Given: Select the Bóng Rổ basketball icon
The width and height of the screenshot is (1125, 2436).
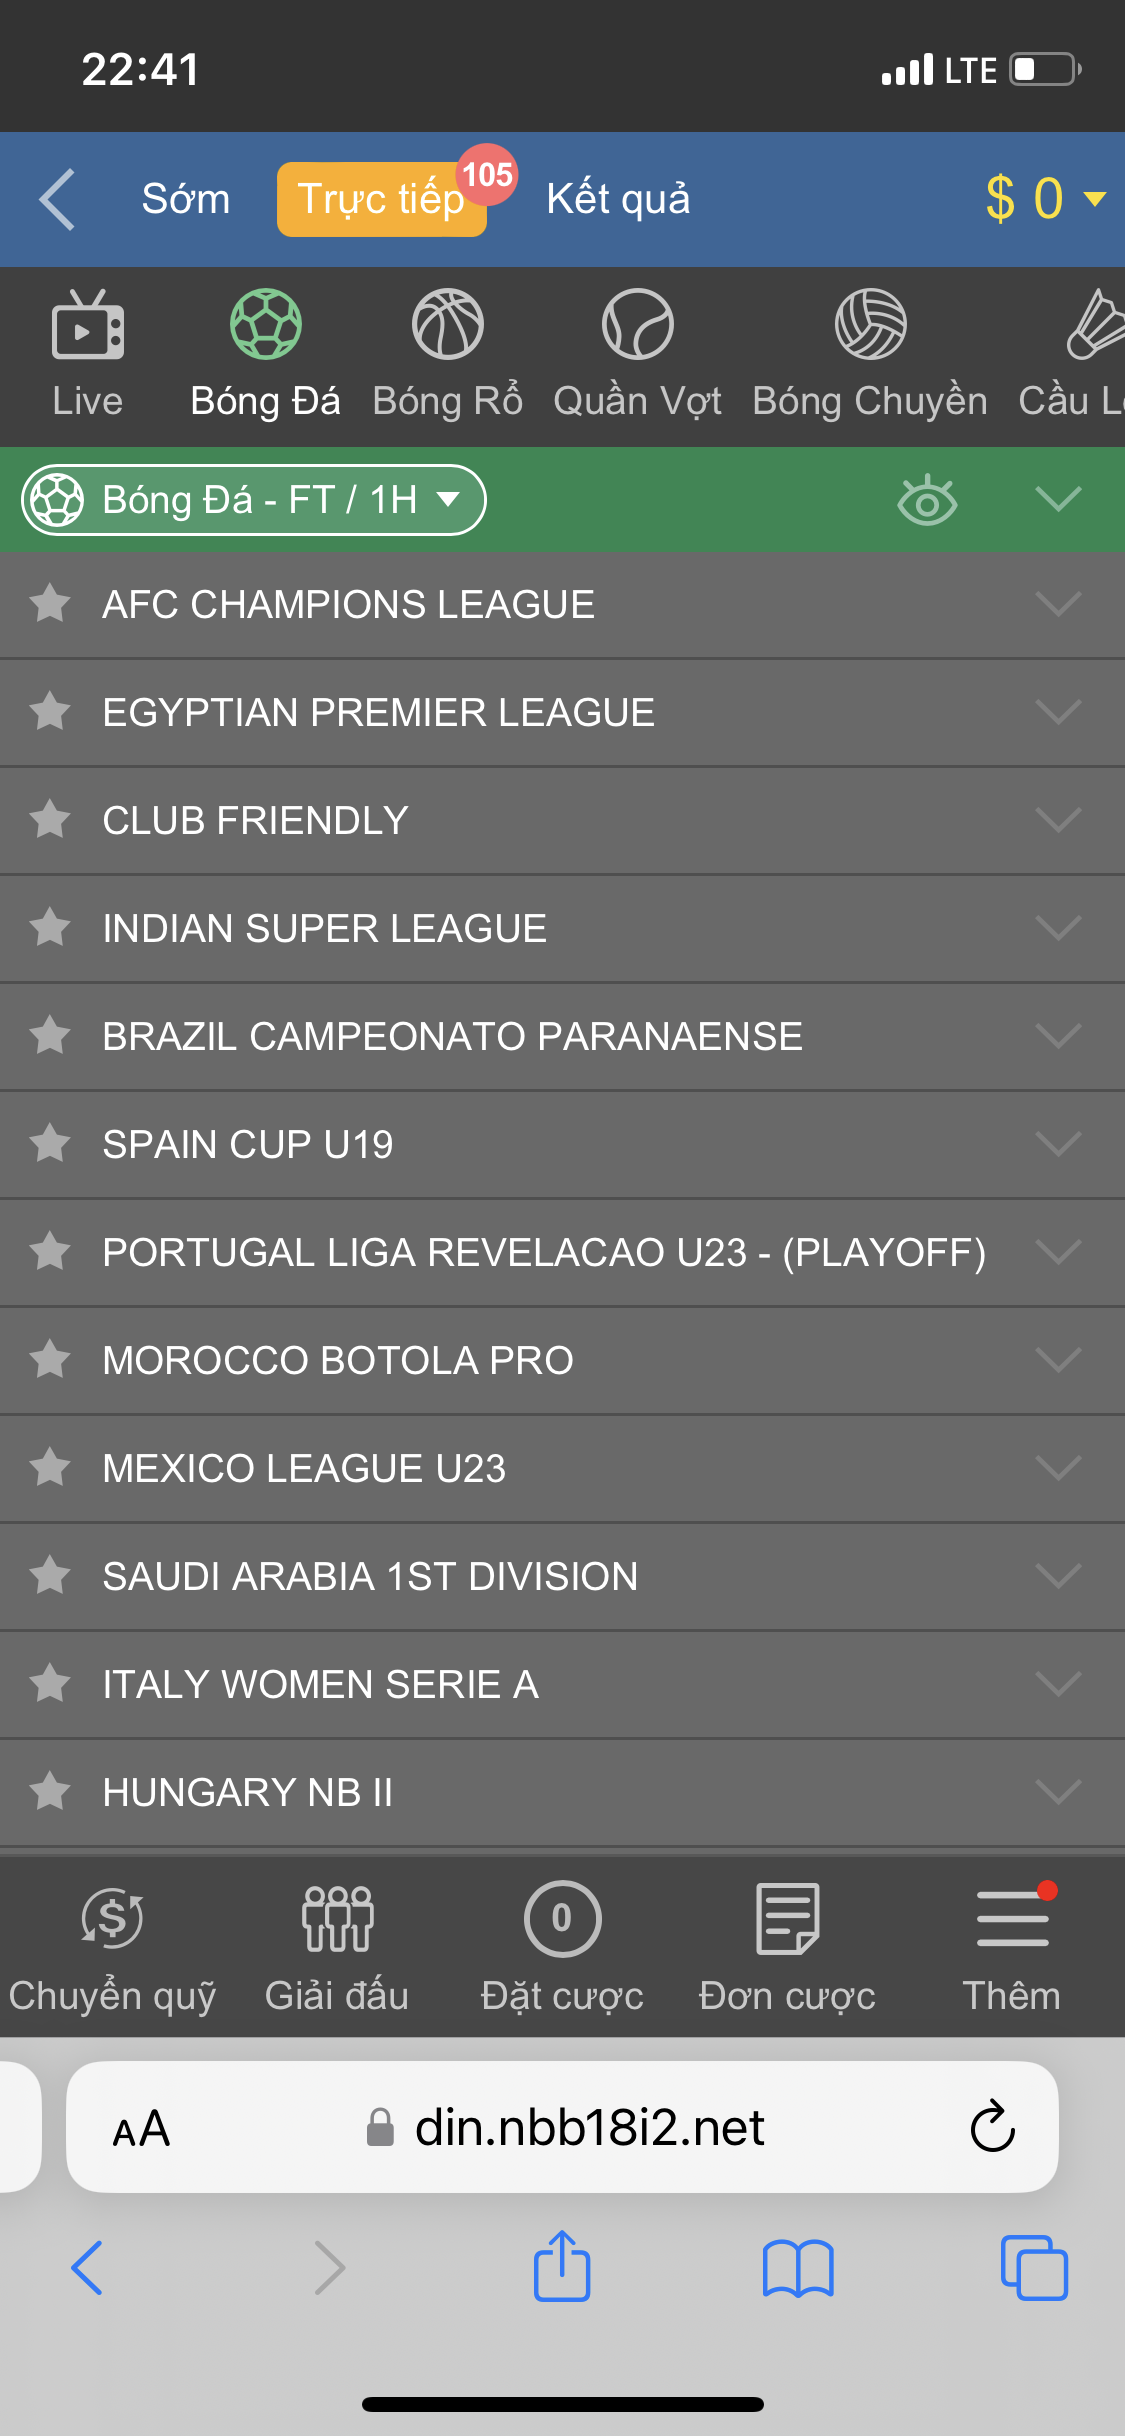Looking at the screenshot, I should click(447, 352).
